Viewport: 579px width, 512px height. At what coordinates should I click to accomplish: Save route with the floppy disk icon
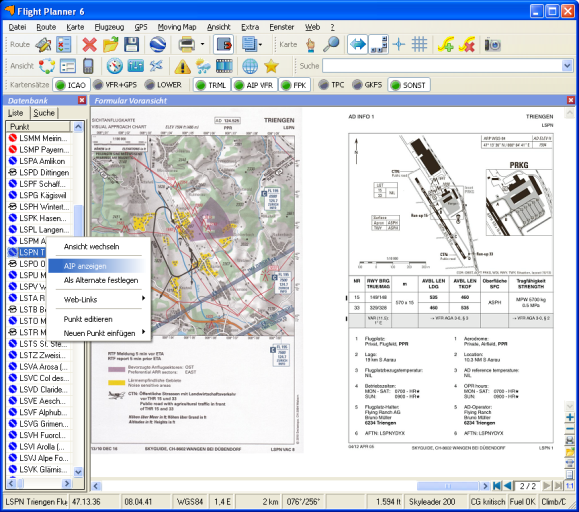pos(131,45)
